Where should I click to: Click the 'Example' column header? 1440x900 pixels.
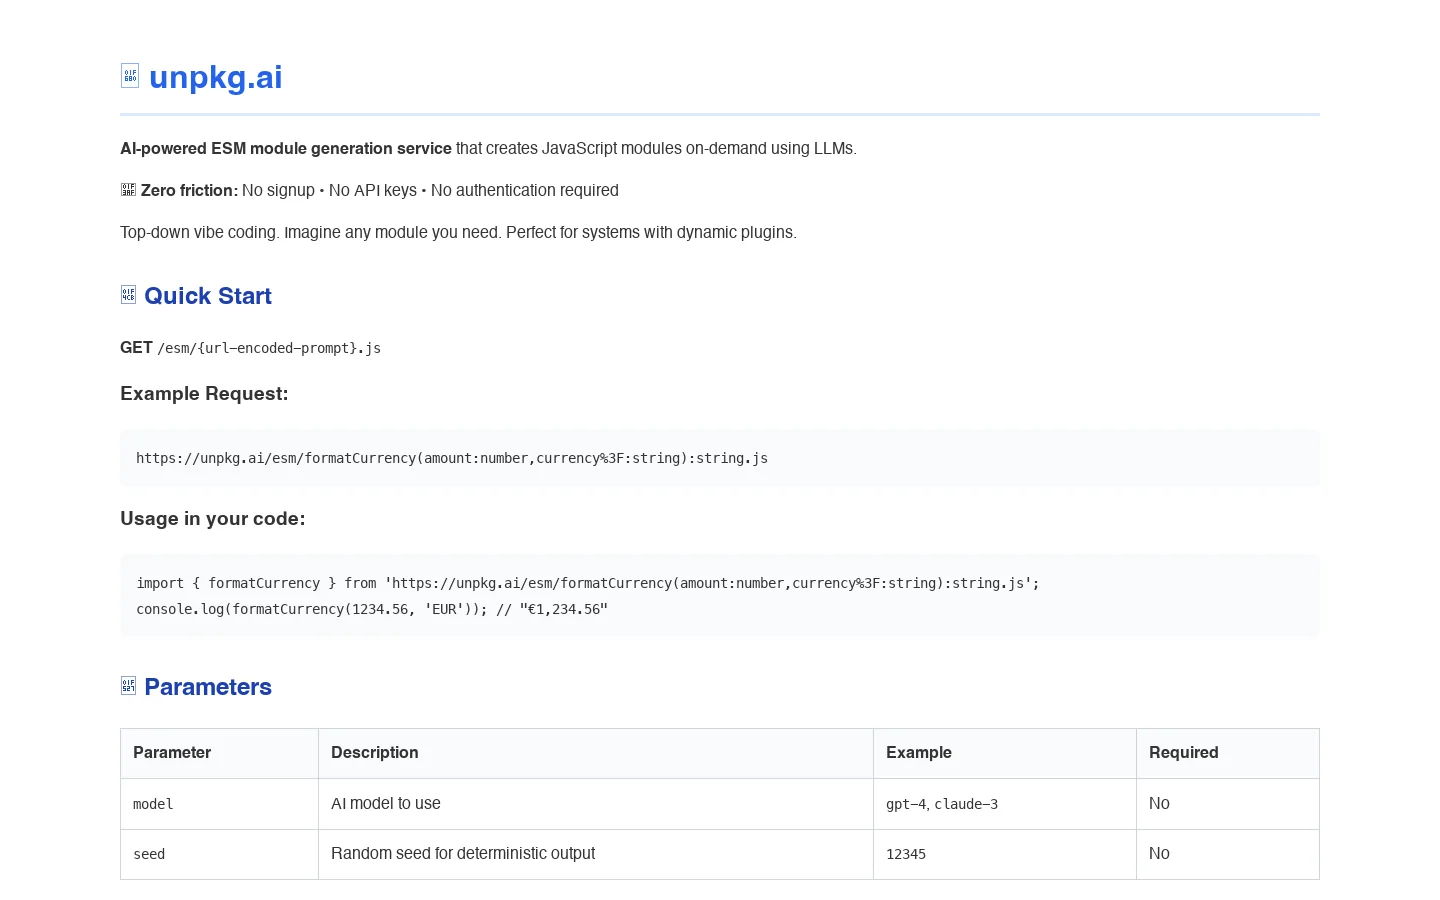pos(1005,753)
